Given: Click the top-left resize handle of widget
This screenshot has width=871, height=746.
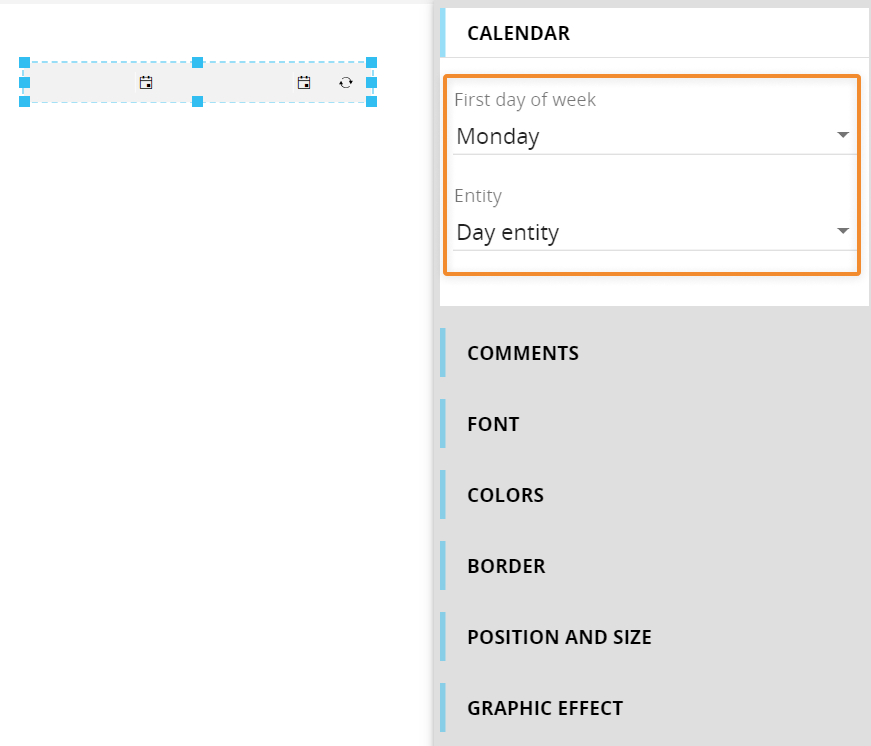Looking at the screenshot, I should coord(24,62).
